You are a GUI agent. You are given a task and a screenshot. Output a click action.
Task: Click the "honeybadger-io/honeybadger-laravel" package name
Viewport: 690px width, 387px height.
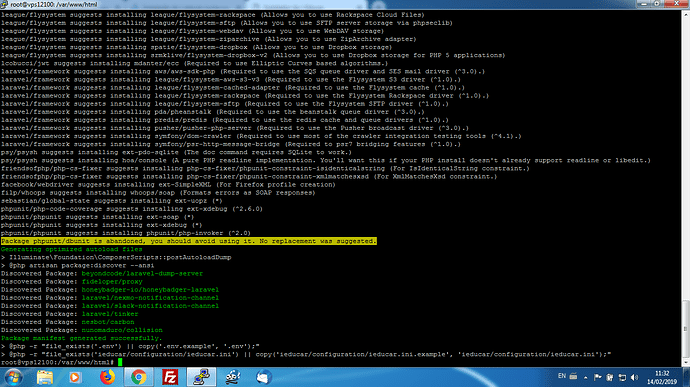[150, 290]
